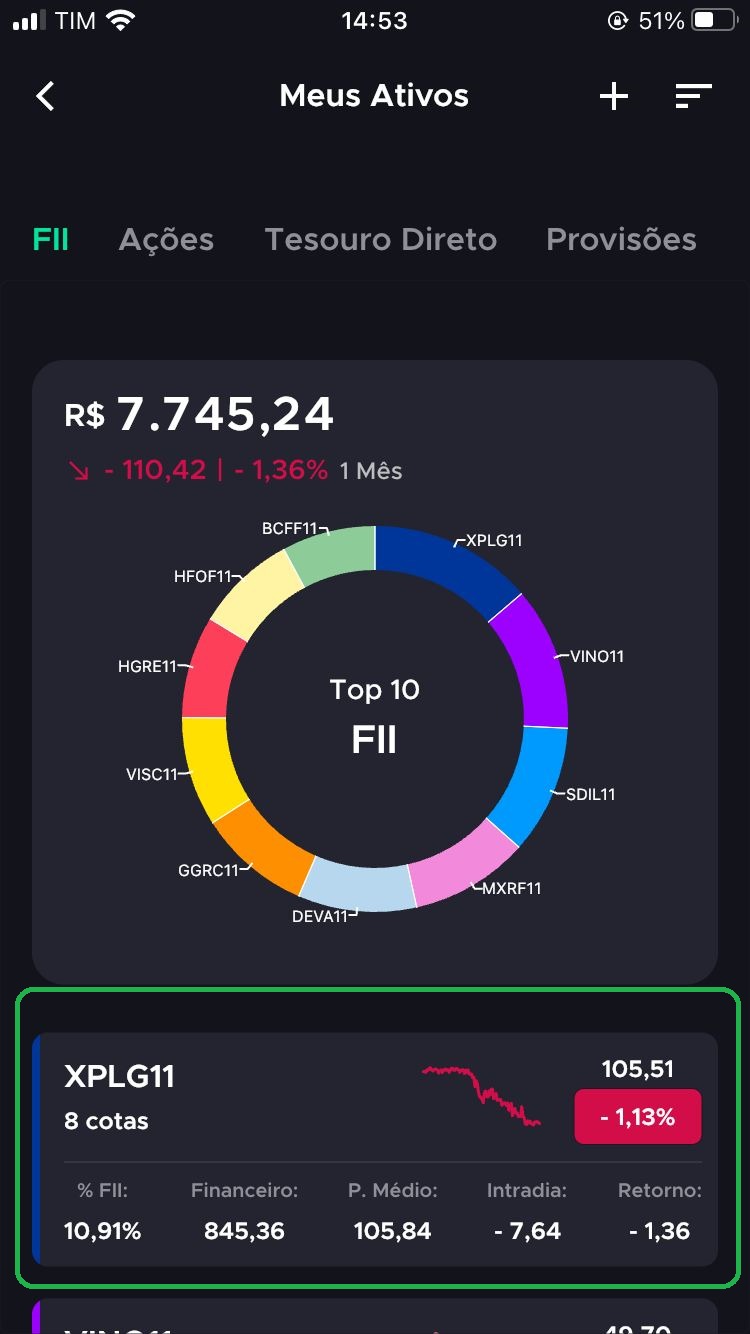Open the sort filter lines icon
Screen dimensions: 750x1334
[693, 96]
